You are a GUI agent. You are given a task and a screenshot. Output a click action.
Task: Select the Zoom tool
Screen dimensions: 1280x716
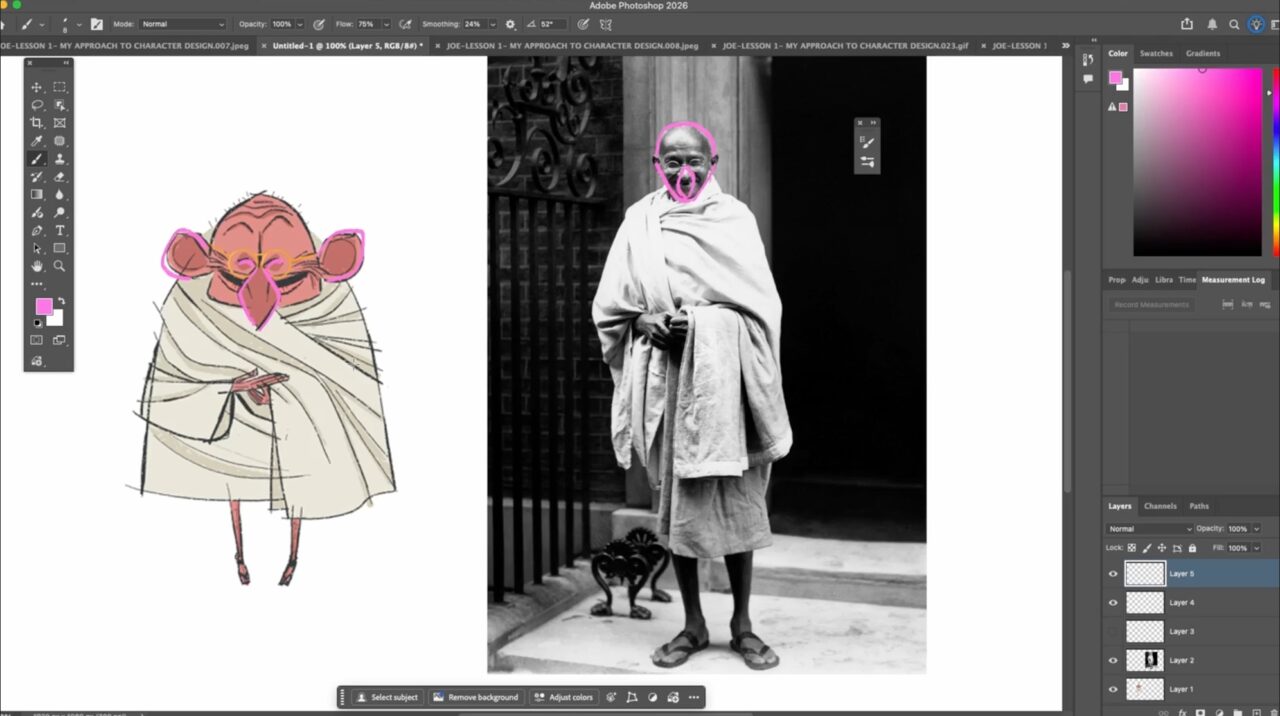click(x=59, y=266)
